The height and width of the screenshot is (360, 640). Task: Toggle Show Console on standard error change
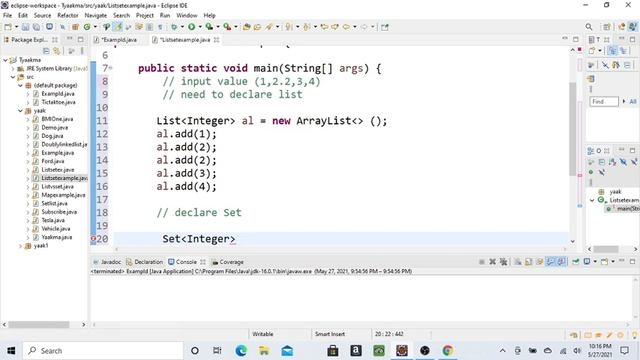[x=562, y=262]
